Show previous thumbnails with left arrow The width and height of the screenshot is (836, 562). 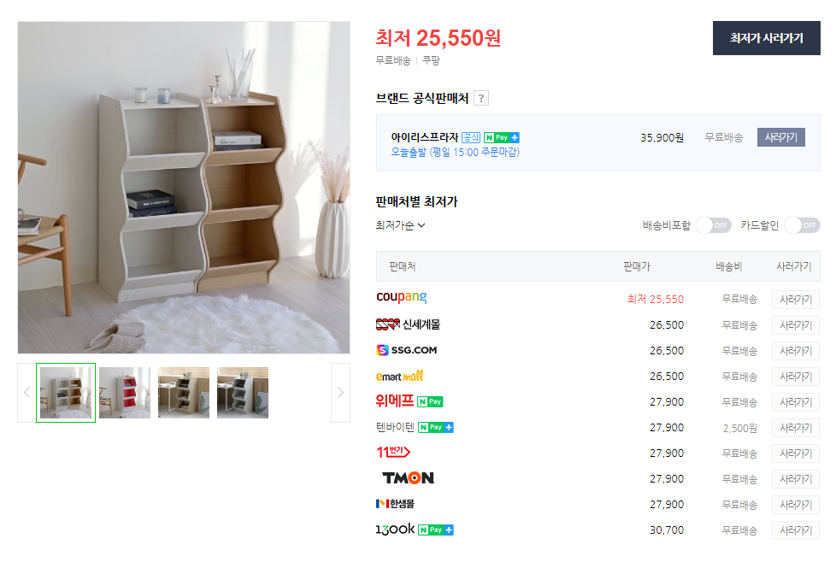(x=27, y=392)
